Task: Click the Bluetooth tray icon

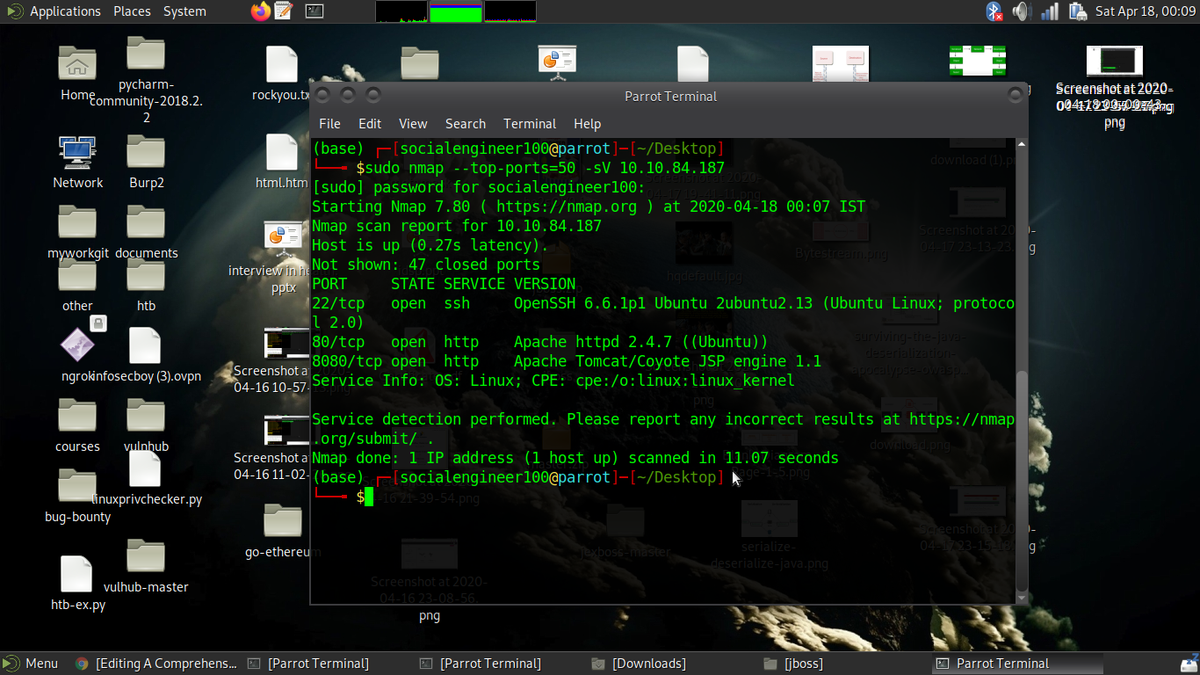Action: [x=995, y=11]
